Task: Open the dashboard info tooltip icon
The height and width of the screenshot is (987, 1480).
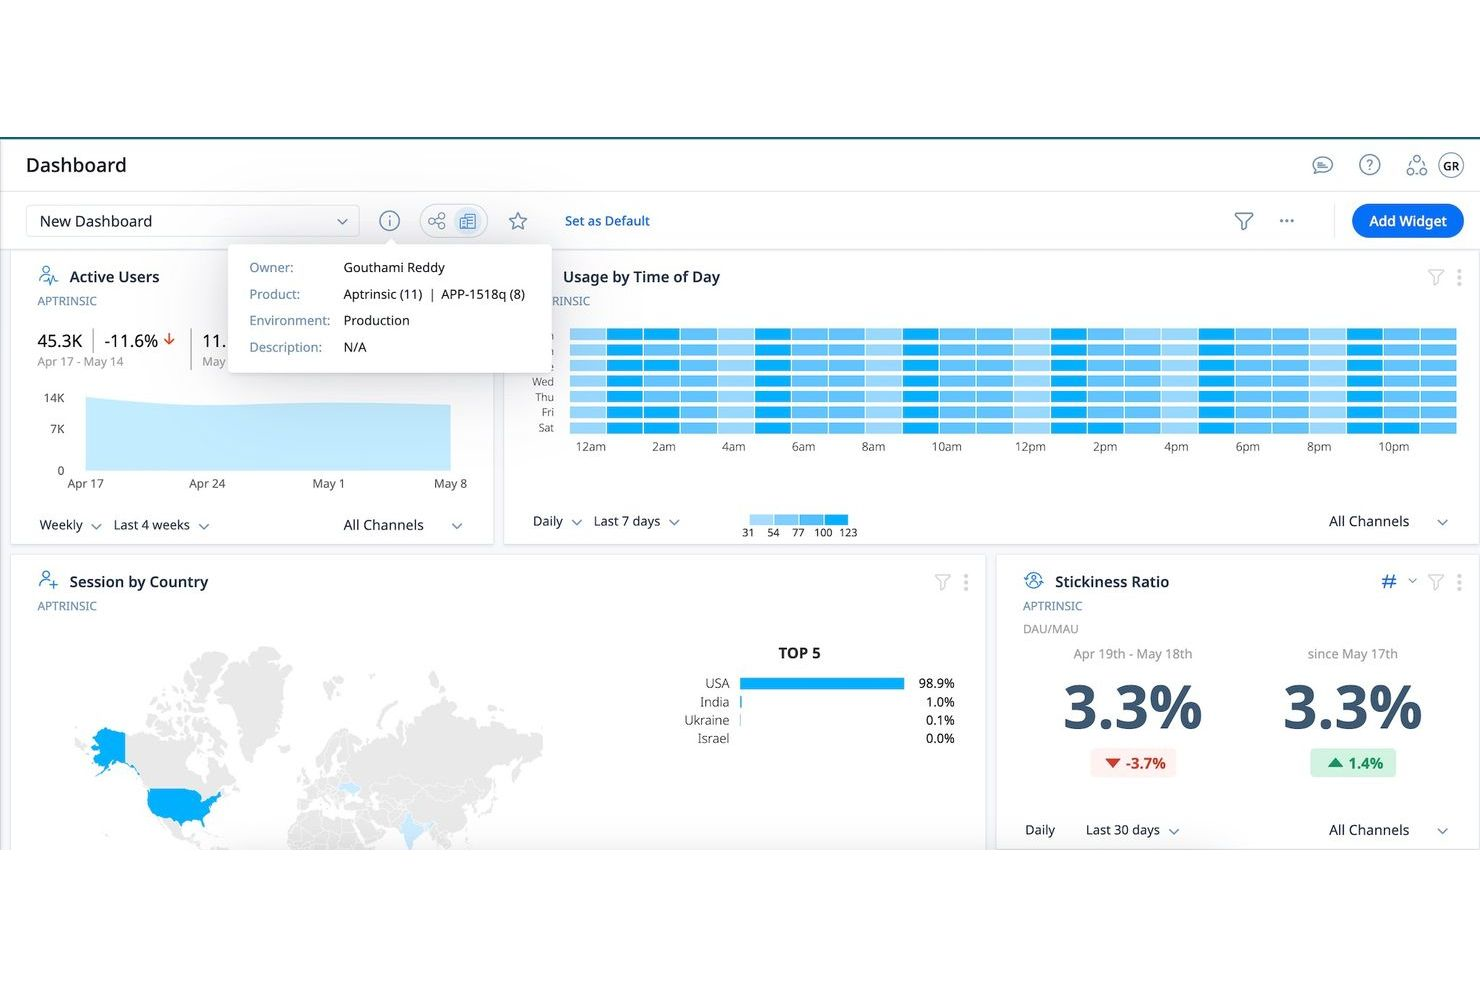Action: coord(389,221)
